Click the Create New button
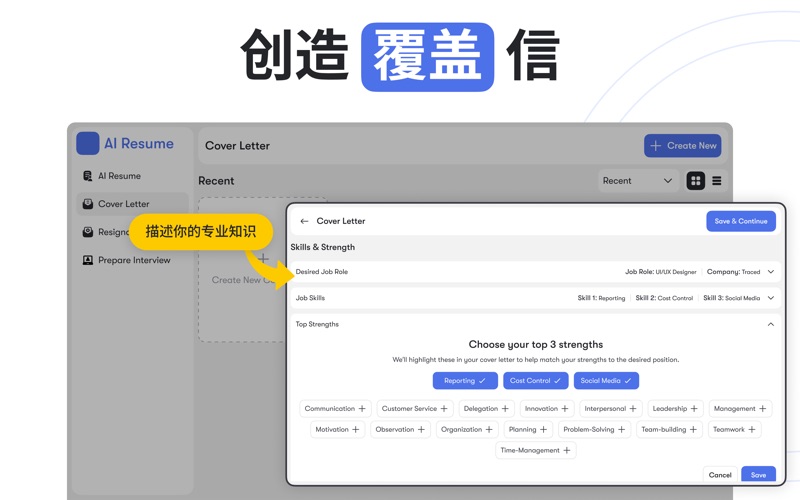 pyautogui.click(x=682, y=145)
